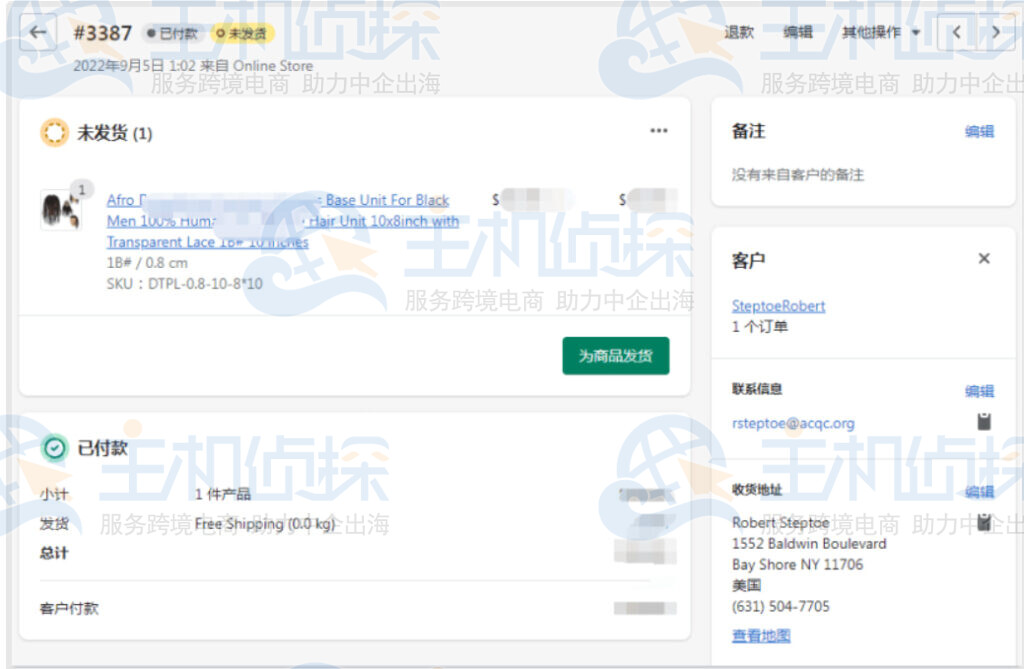Dismiss the customer card with the X
The height and width of the screenshot is (669, 1024).
[x=984, y=258]
